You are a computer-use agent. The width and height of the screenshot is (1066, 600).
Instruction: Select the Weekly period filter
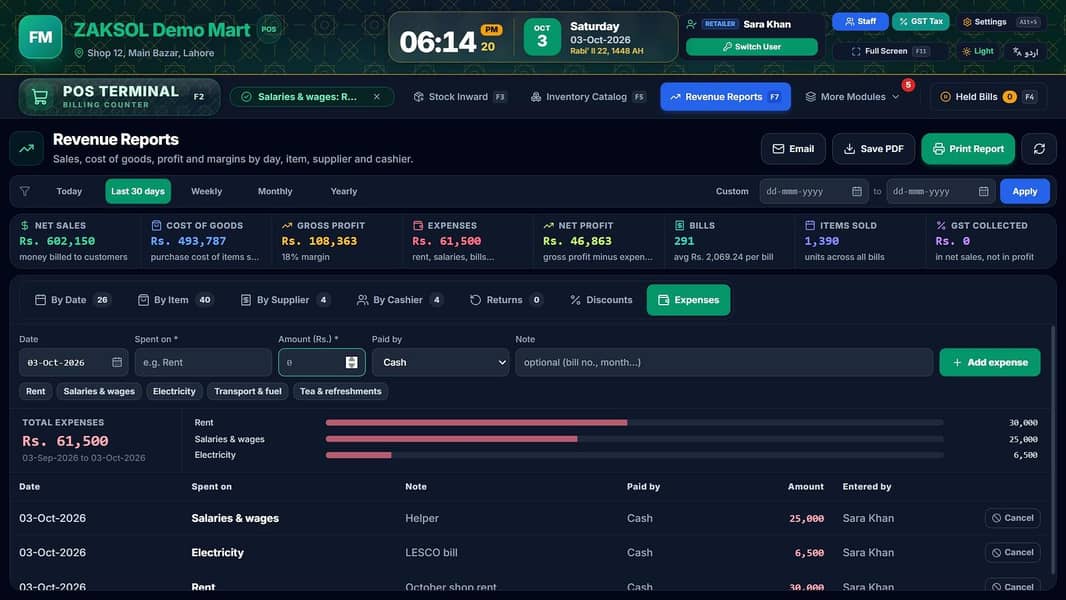[x=207, y=192]
